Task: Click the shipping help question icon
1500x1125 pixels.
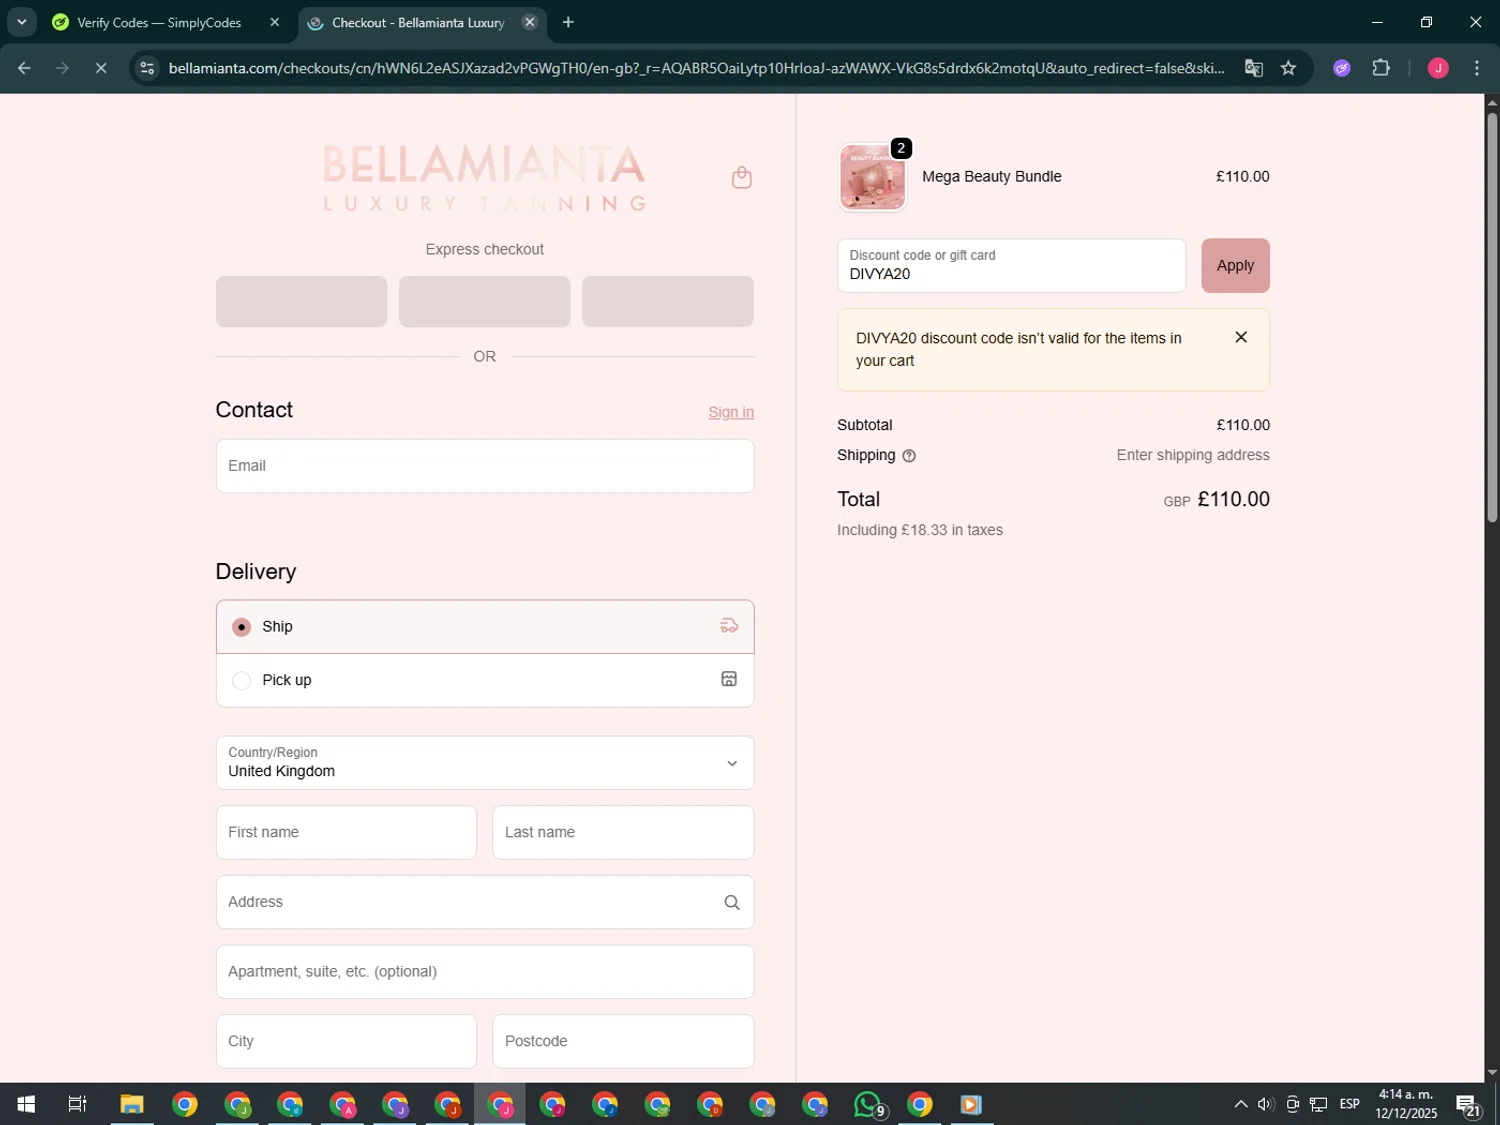Action: pos(909,456)
